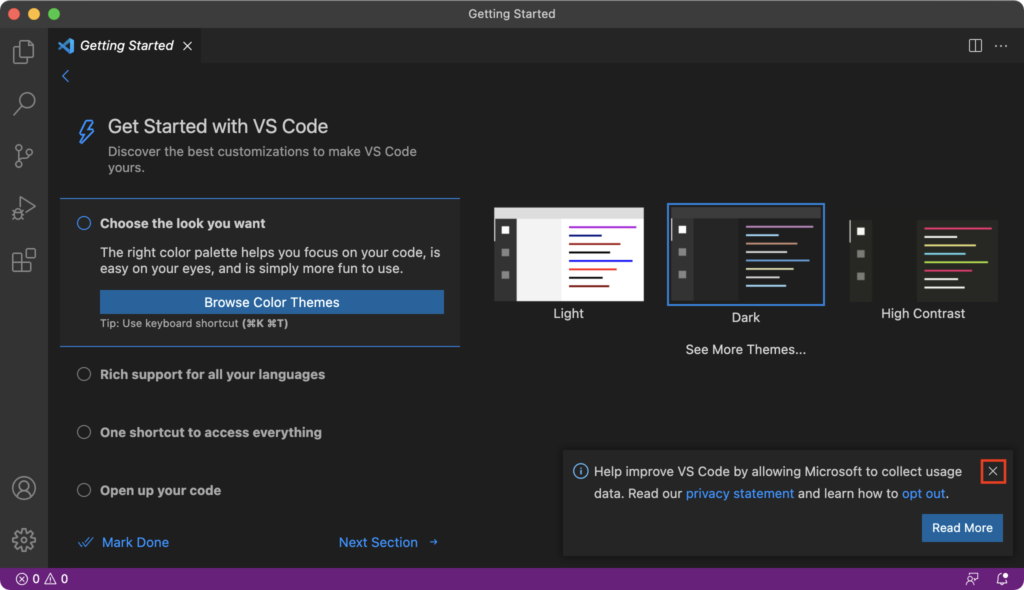Image resolution: width=1024 pixels, height=590 pixels.
Task: Select the Dark theme thumbnail
Action: [746, 254]
